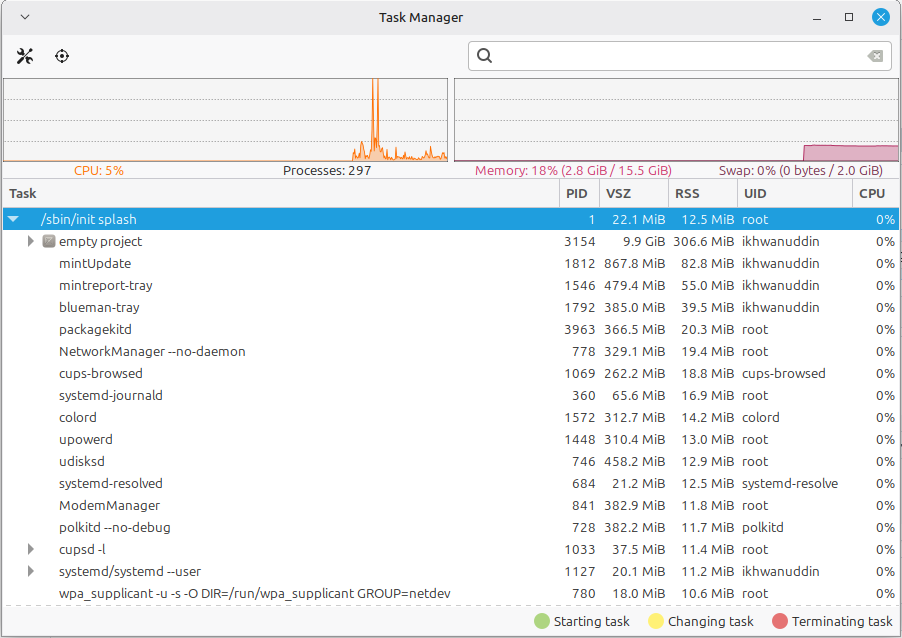The height and width of the screenshot is (638, 902).
Task: Open the settings tools icon
Action: [x=25, y=56]
